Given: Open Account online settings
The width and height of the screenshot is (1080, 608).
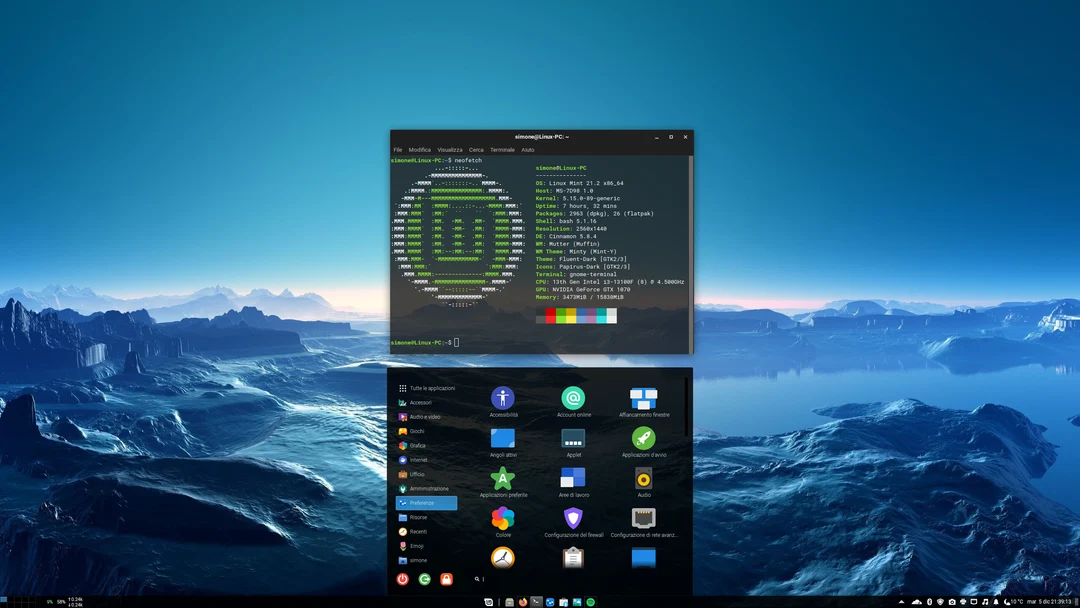Looking at the screenshot, I should (x=575, y=399).
